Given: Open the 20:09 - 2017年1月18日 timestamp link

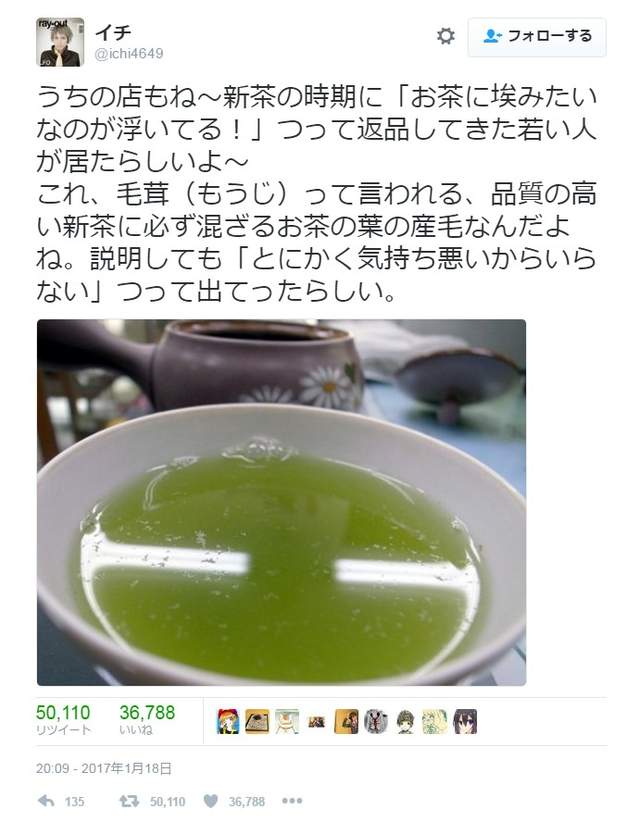Looking at the screenshot, I should point(104,769).
